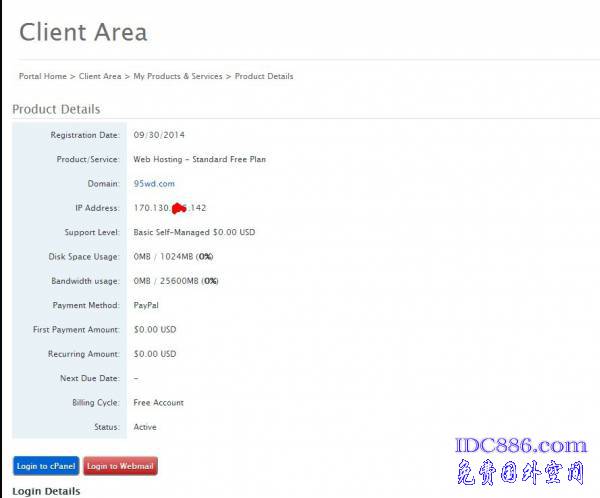
Task: Click the Web Hosting - Standard Free Plan text
Action: (x=199, y=159)
